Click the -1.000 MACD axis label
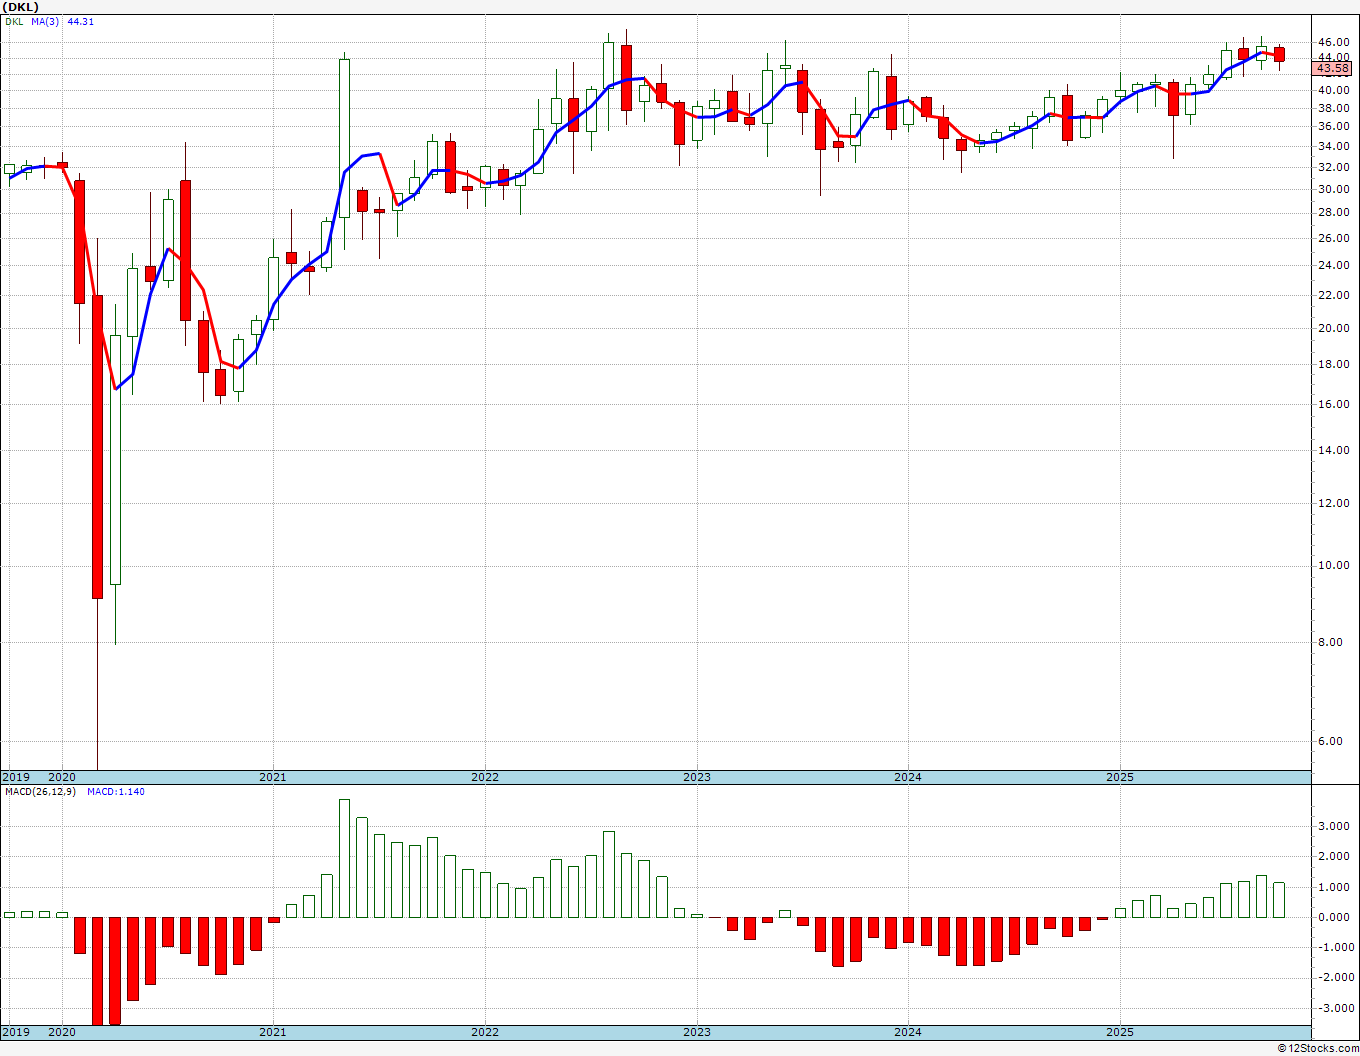Image resolution: width=1360 pixels, height=1056 pixels. point(1334,948)
